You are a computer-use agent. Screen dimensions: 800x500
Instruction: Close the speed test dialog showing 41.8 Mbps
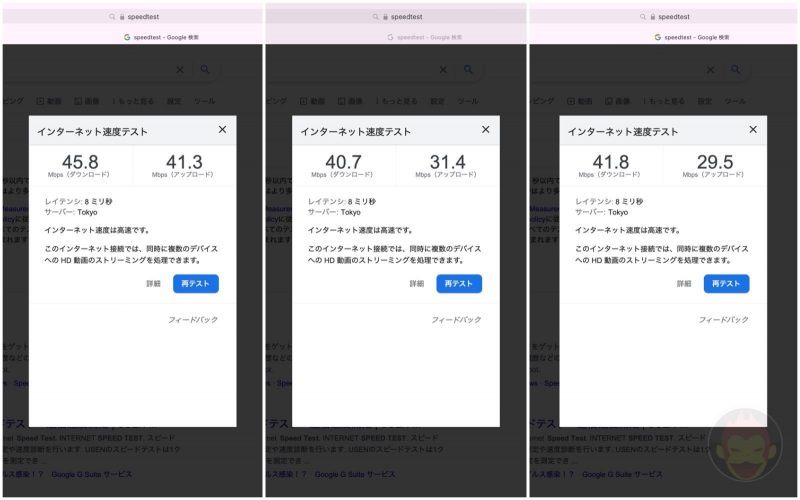click(x=753, y=130)
